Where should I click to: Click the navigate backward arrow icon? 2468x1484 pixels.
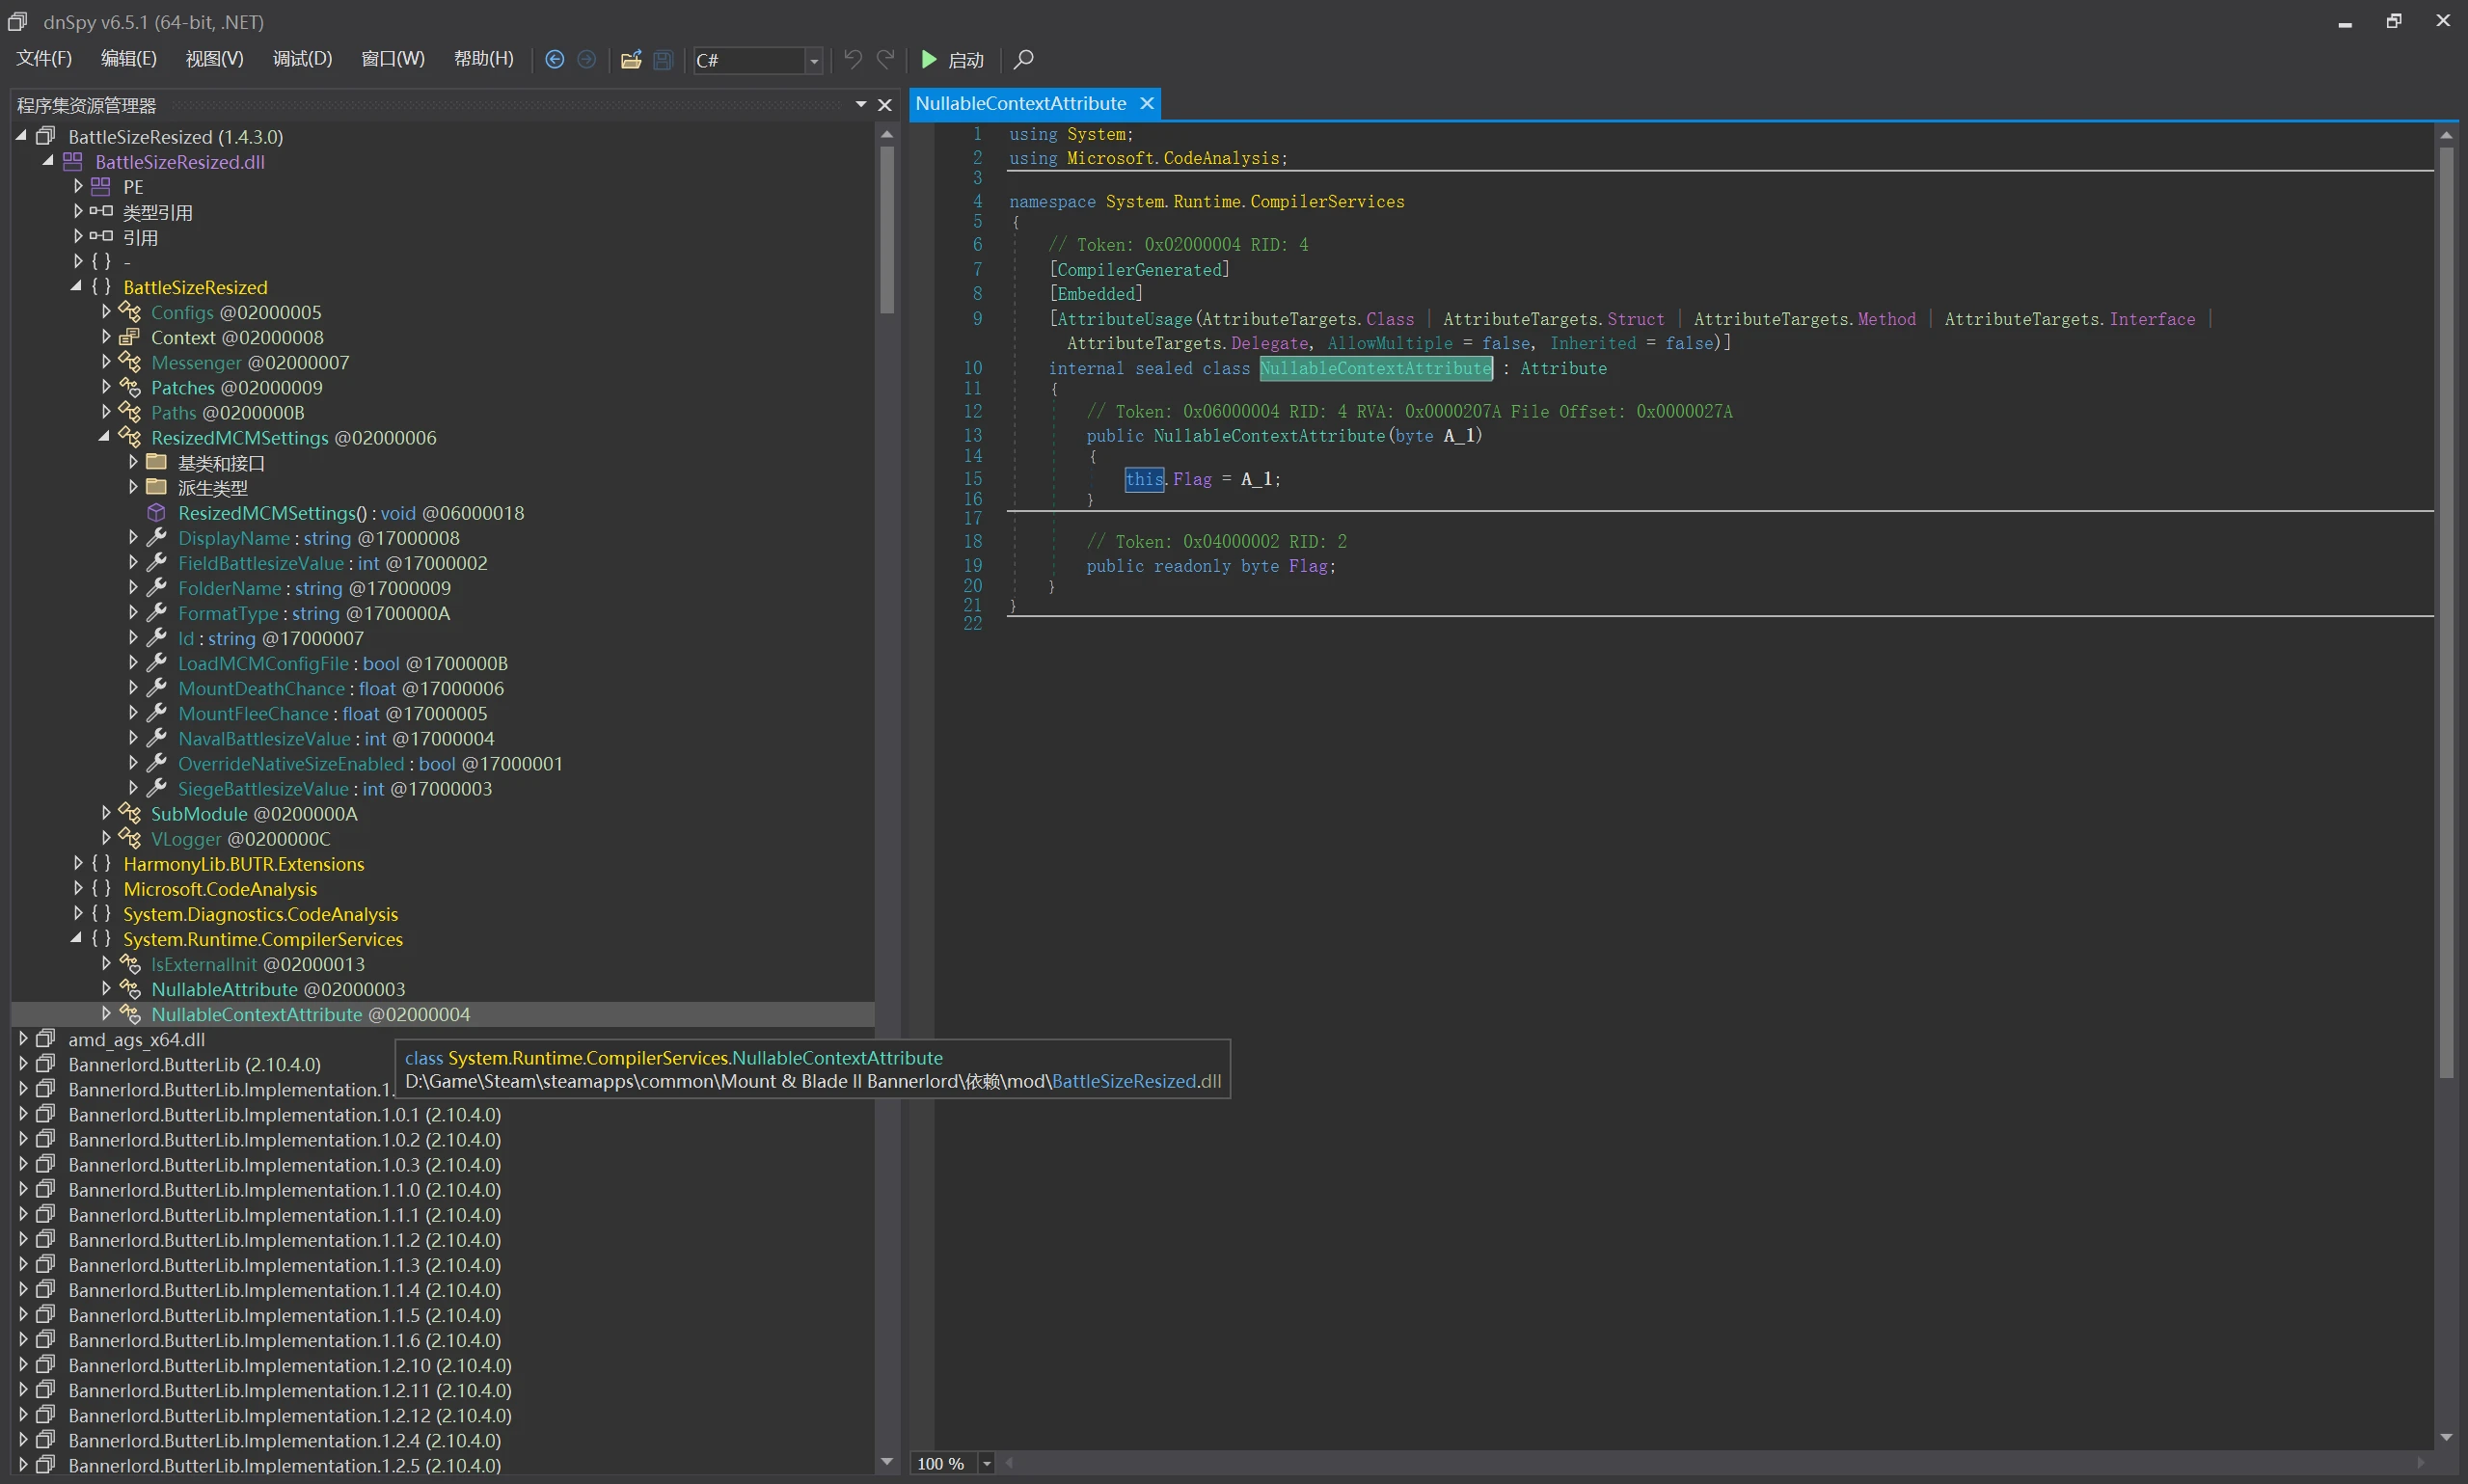(x=554, y=60)
